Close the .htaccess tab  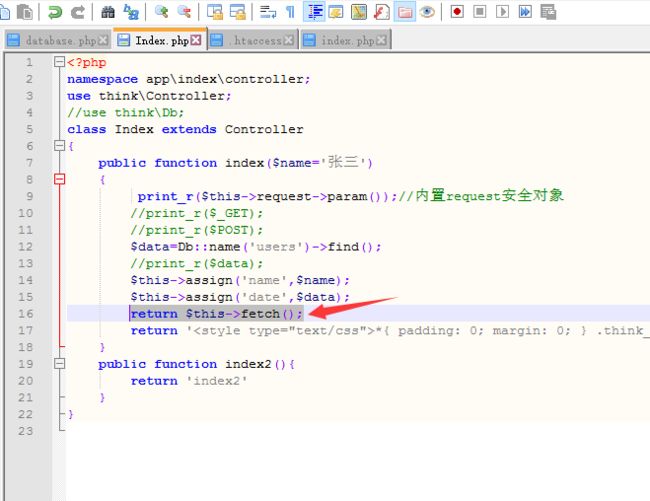[x=289, y=40]
